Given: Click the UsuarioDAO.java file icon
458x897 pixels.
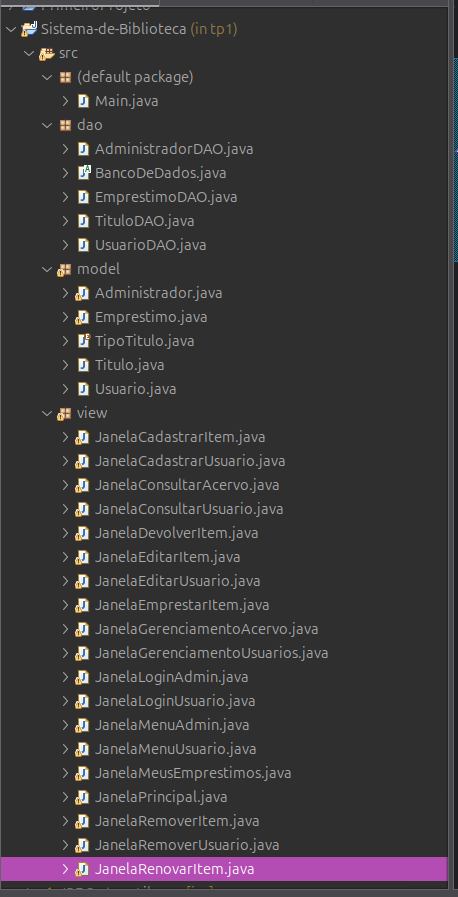Looking at the screenshot, I should pyautogui.click(x=83, y=245).
